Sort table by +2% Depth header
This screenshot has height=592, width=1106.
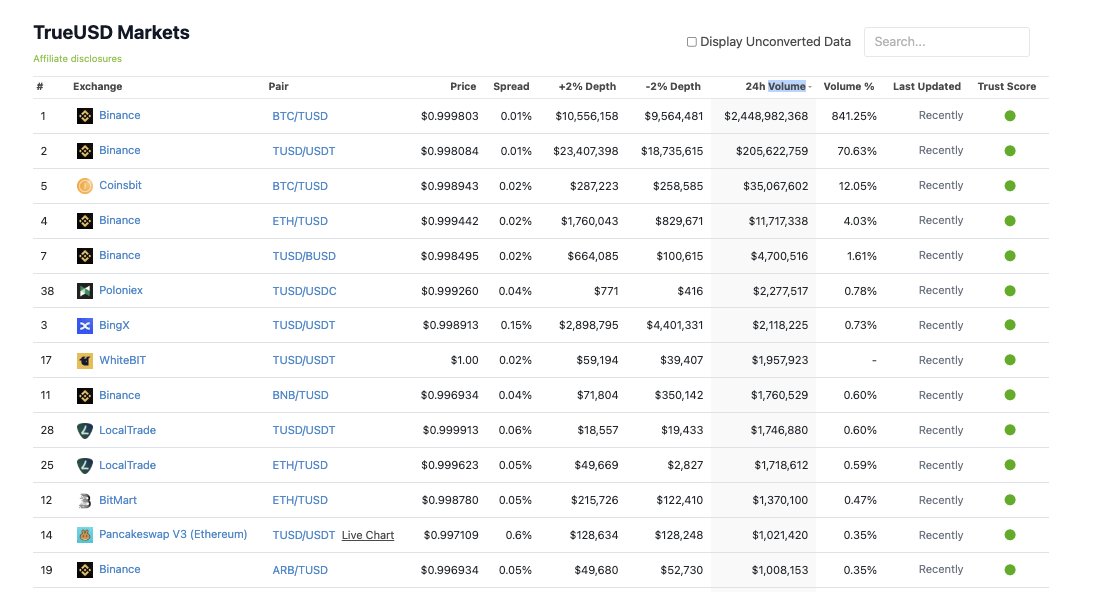coord(587,86)
